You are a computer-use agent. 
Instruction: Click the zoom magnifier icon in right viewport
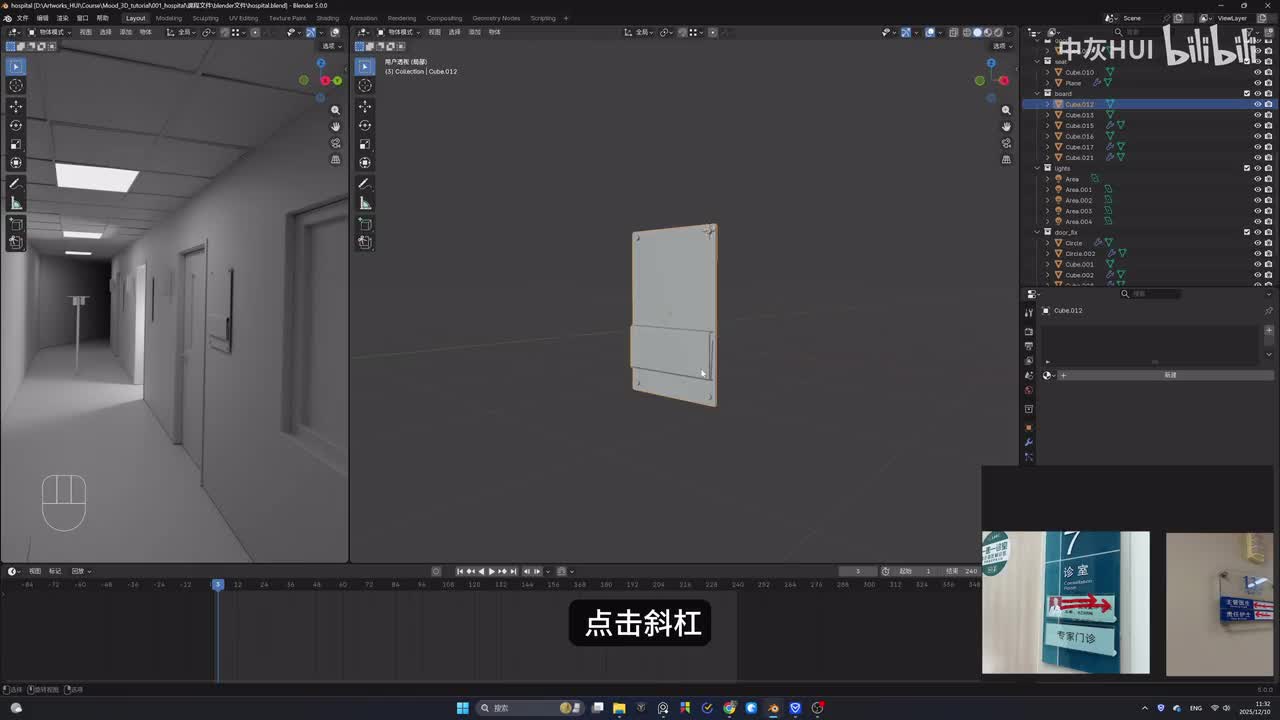[1006, 110]
